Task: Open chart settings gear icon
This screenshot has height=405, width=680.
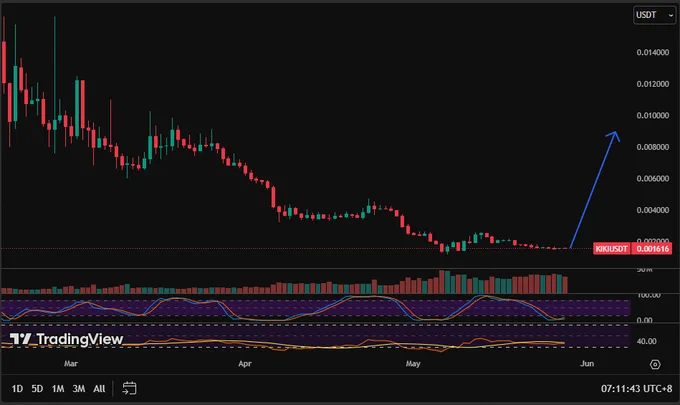Action: 655,364
